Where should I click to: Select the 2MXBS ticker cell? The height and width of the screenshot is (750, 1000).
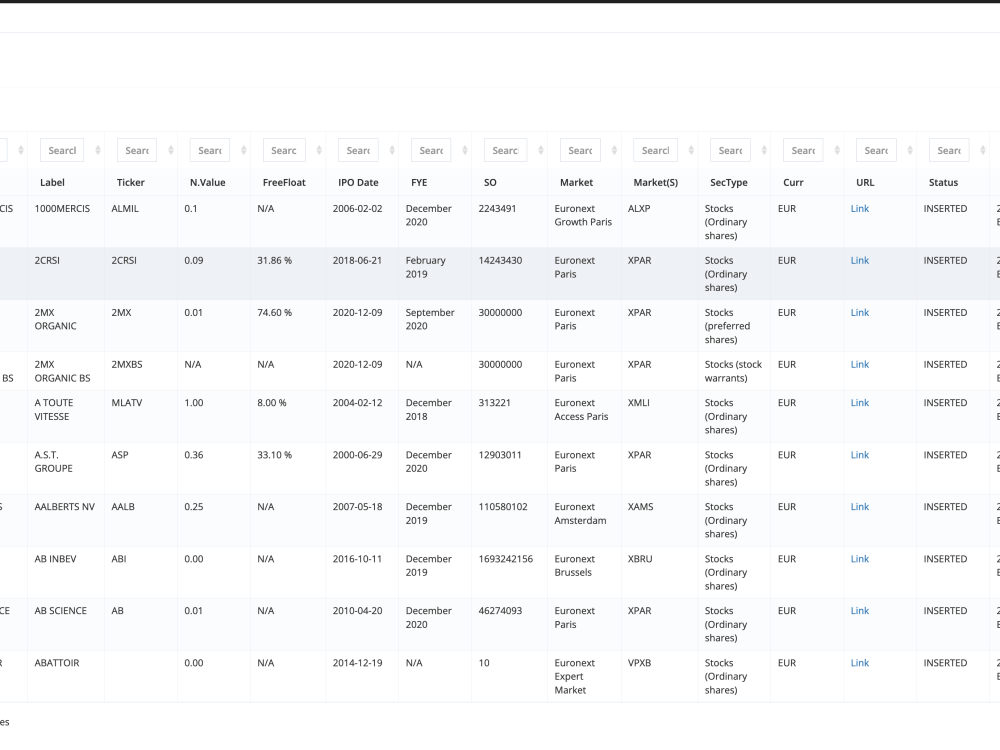click(x=141, y=371)
